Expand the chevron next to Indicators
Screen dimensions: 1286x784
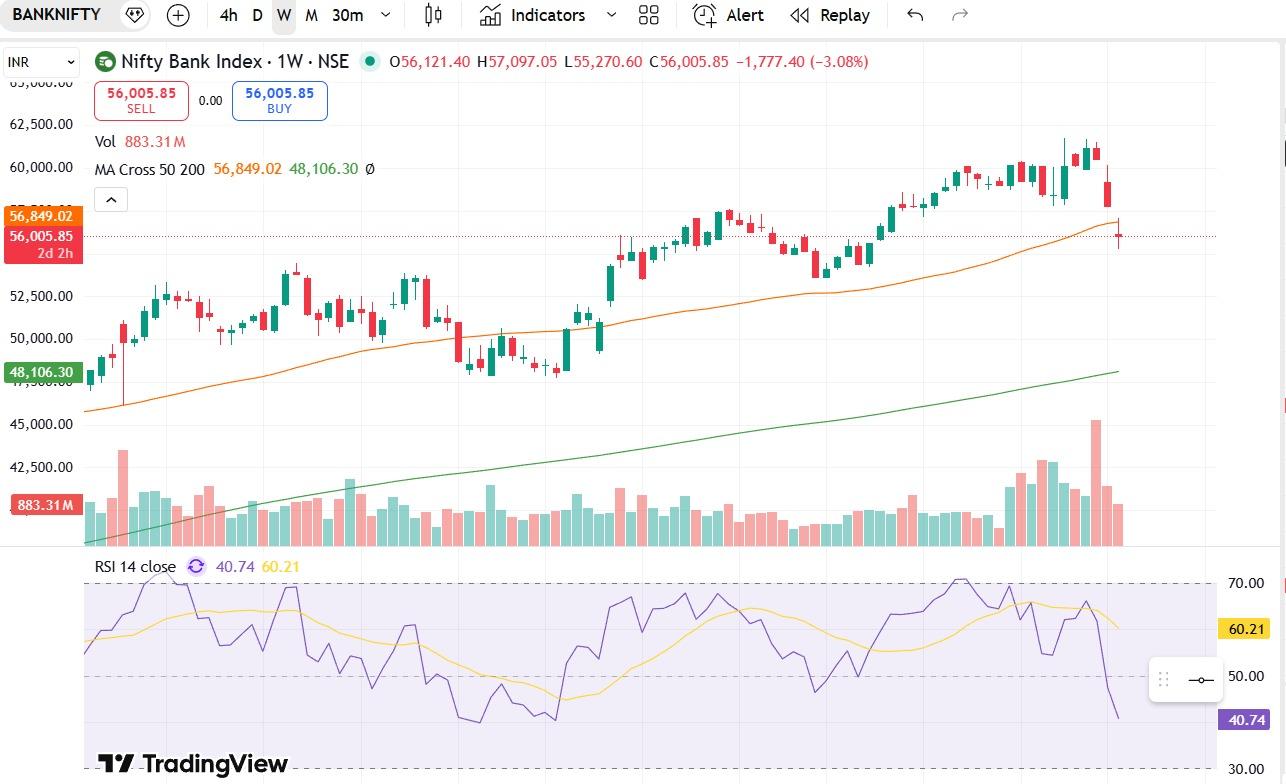(x=611, y=15)
